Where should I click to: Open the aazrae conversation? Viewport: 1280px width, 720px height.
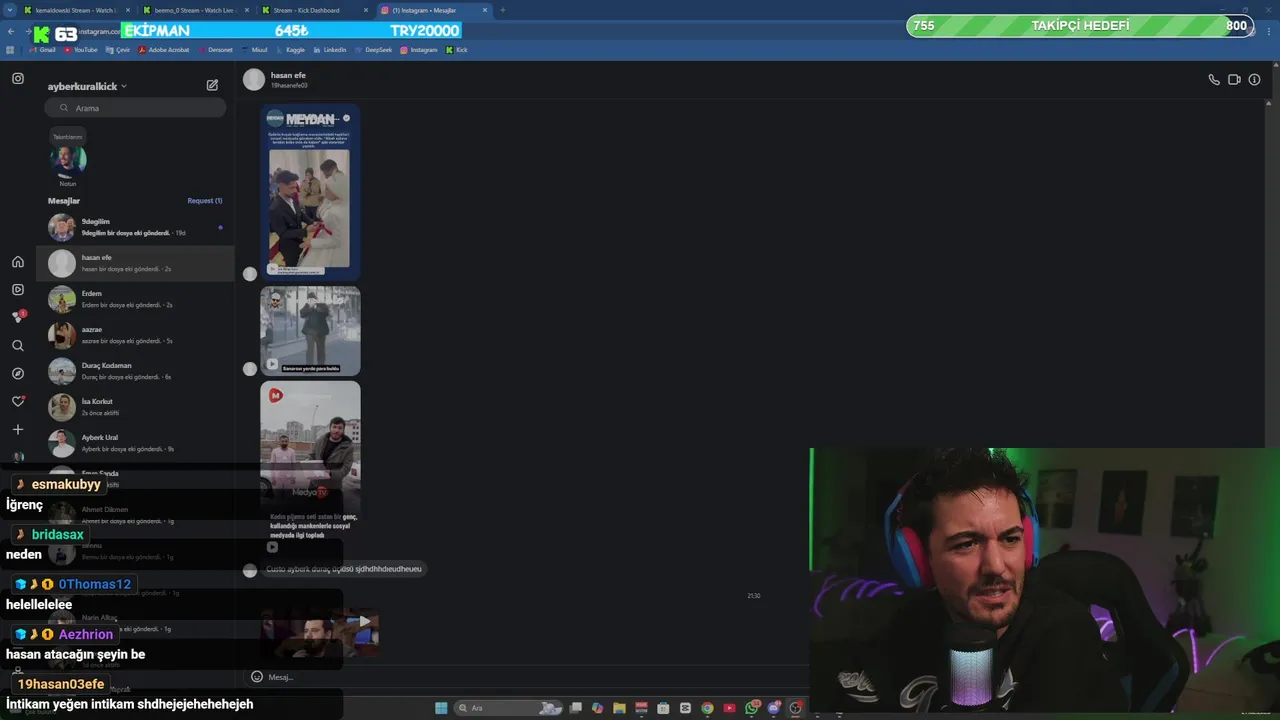pyautogui.click(x=135, y=335)
